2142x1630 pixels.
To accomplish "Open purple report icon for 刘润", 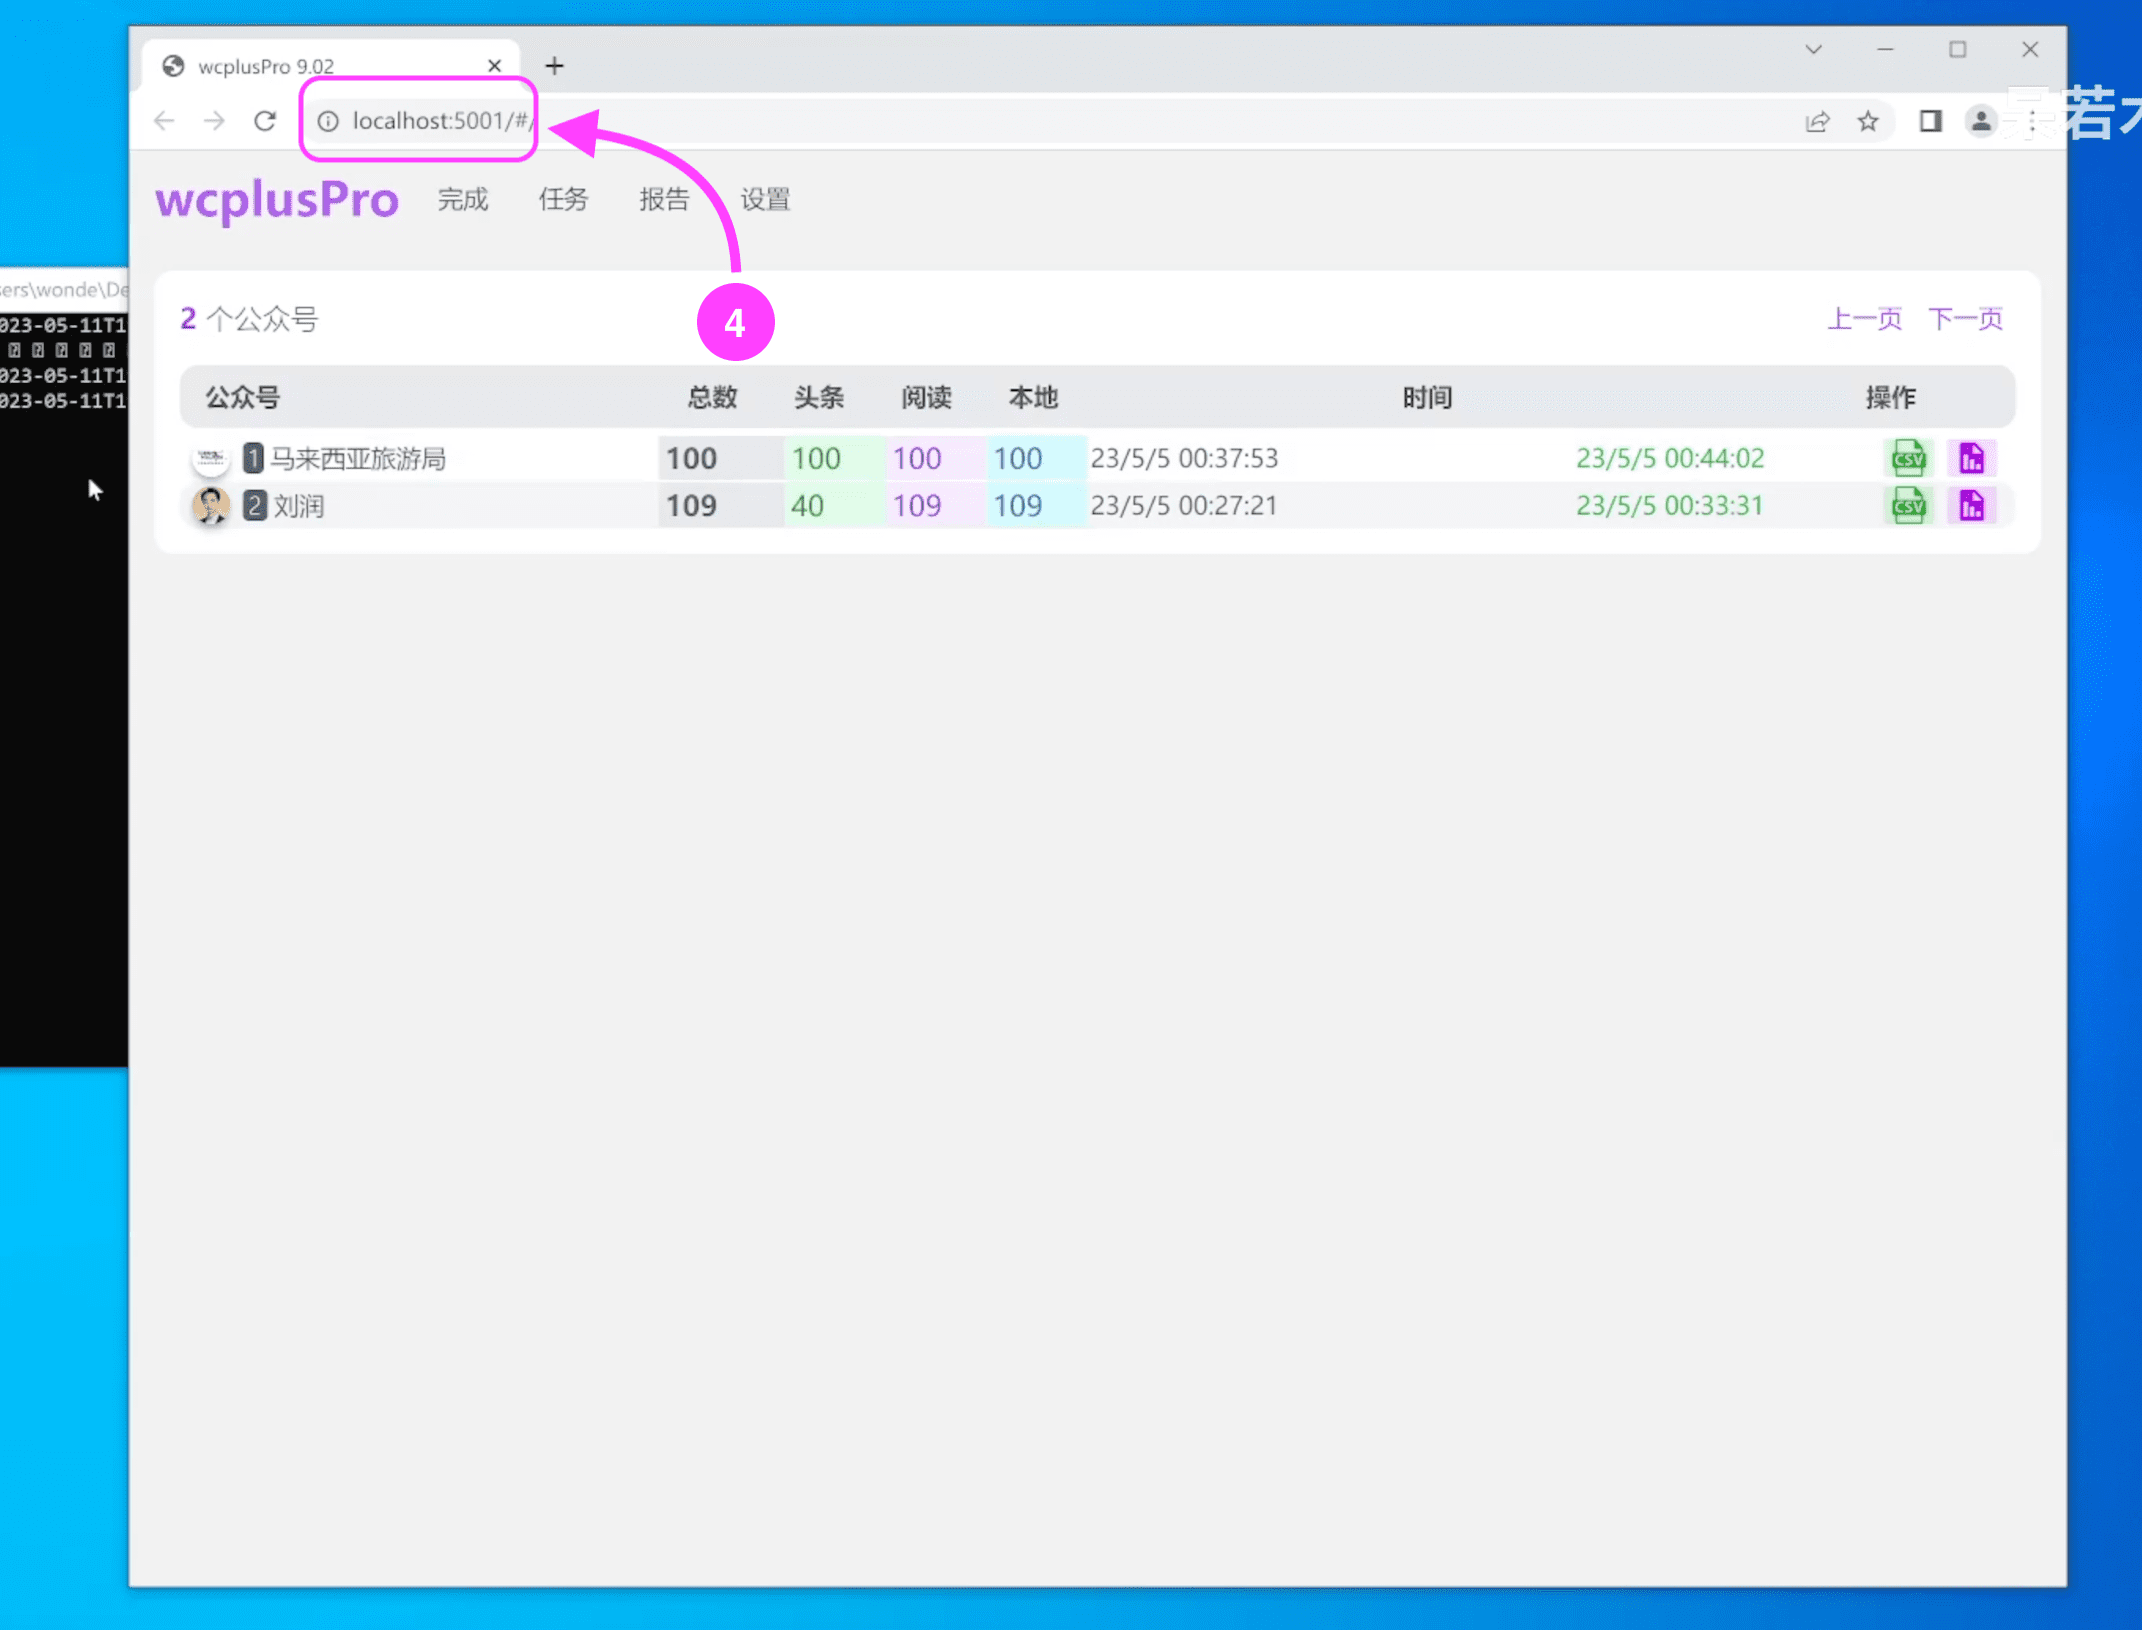I will (x=1971, y=505).
